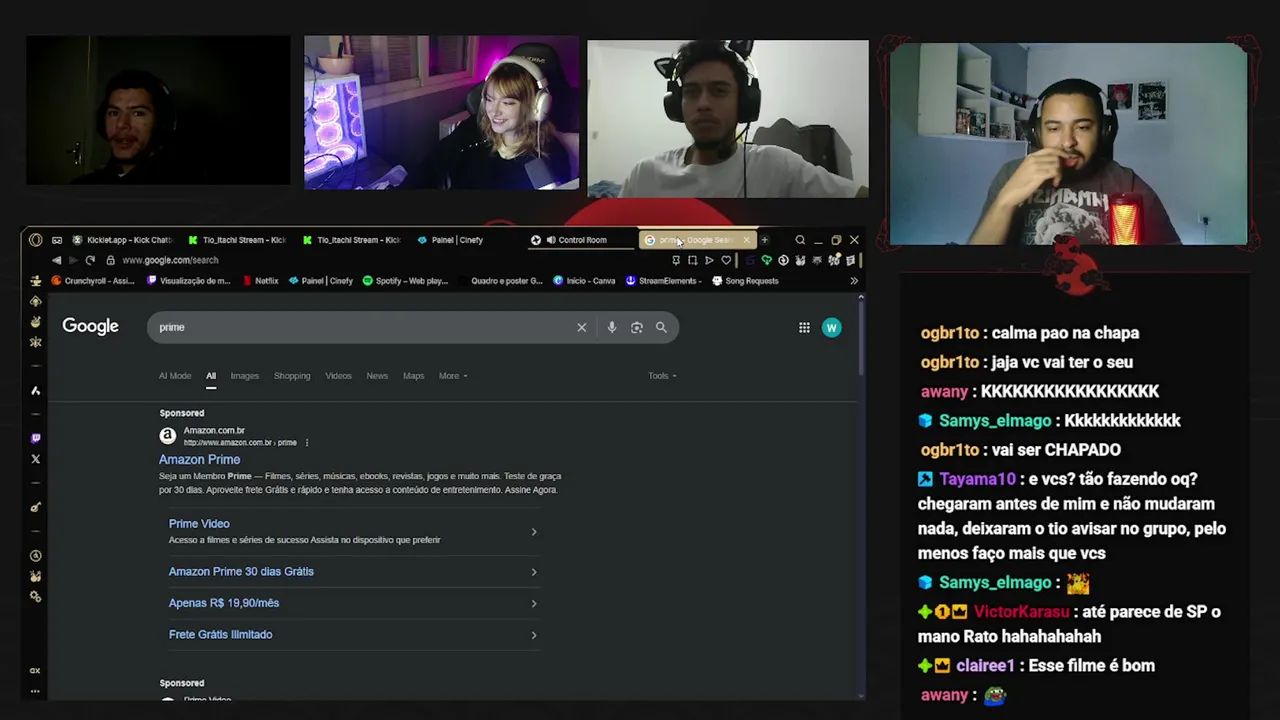Open the snapshot tool in address bar

coord(692,260)
